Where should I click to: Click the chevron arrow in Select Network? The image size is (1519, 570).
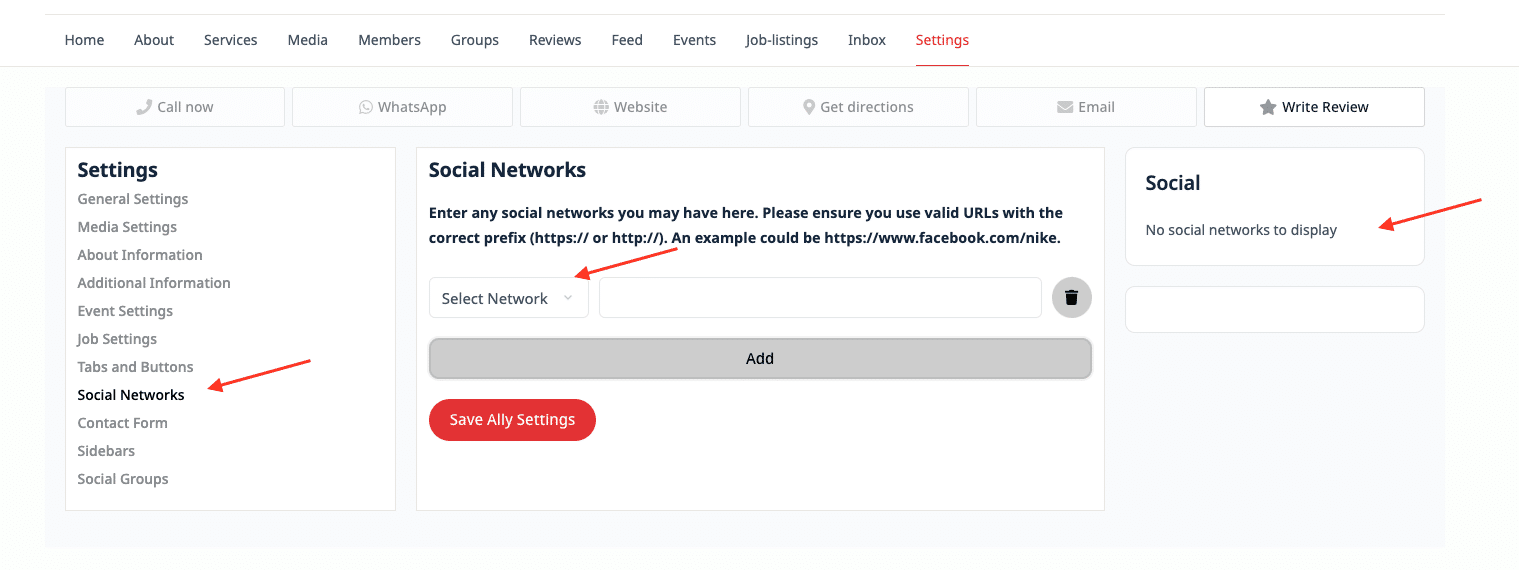[568, 298]
